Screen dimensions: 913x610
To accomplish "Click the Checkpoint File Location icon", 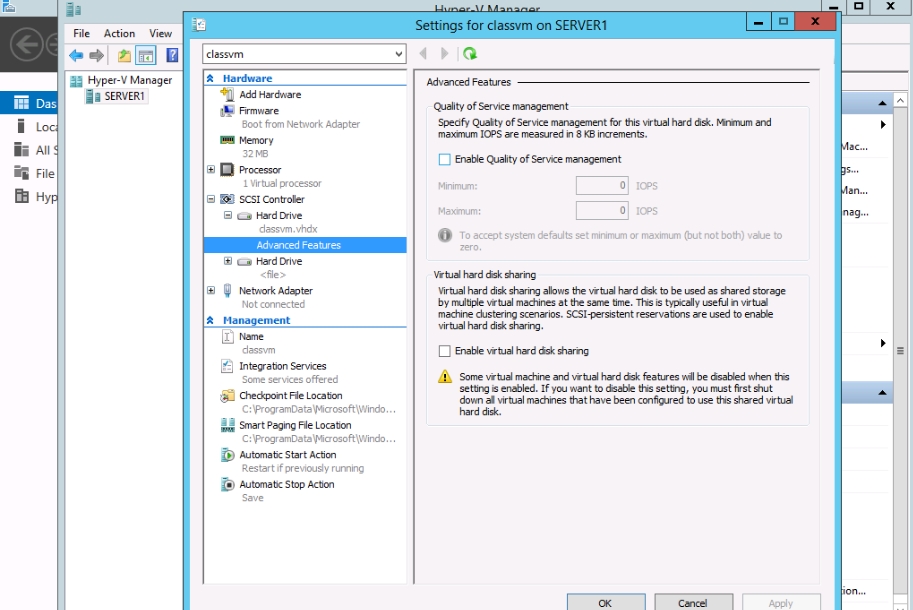I will [227, 396].
